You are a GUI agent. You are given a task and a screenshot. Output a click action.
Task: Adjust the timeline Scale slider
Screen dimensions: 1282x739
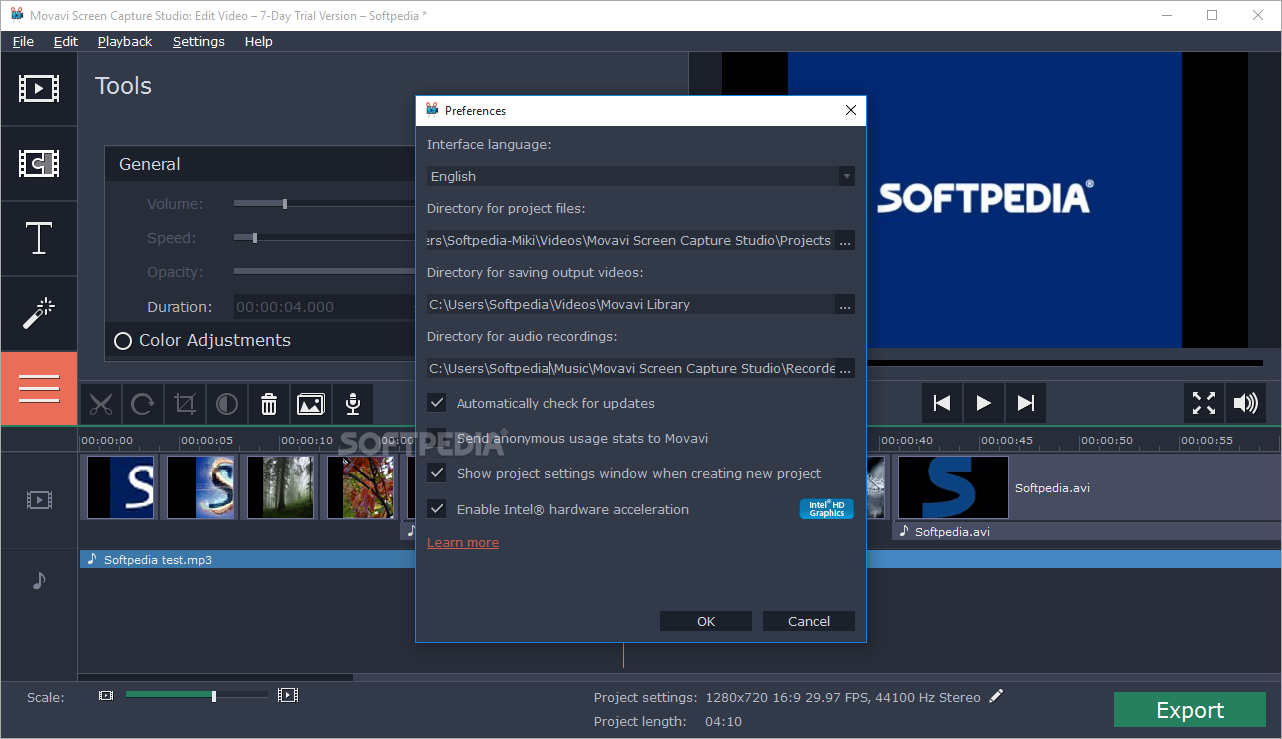(x=197, y=695)
